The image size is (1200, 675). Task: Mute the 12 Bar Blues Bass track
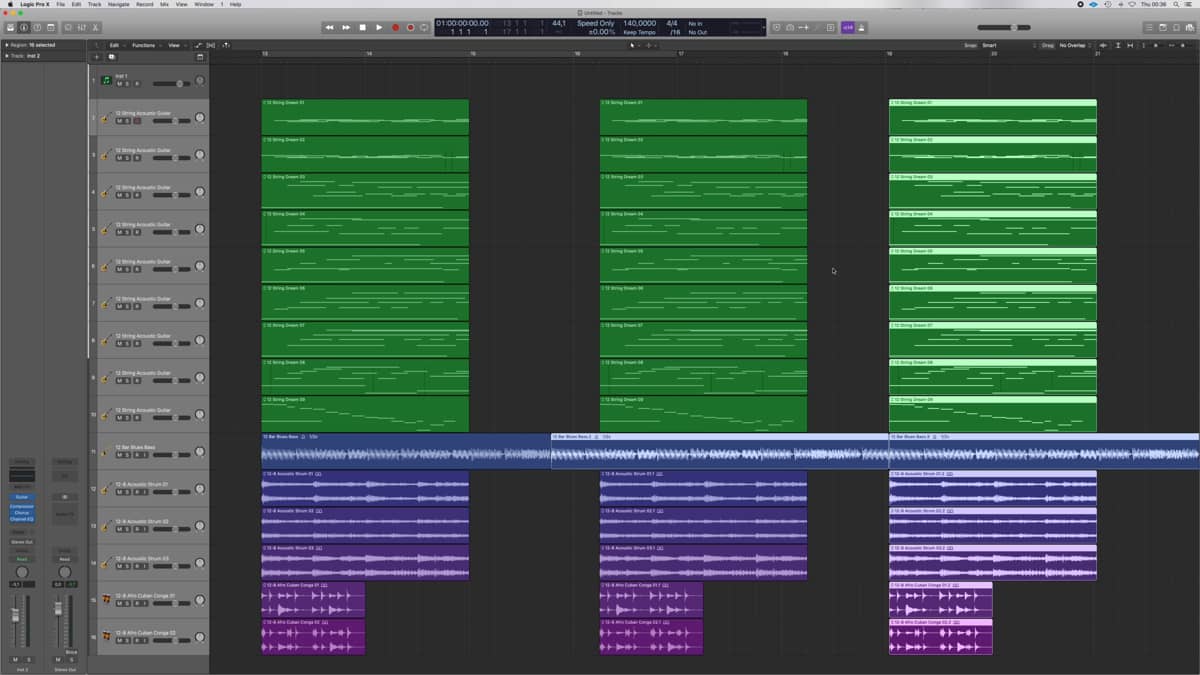click(118, 455)
